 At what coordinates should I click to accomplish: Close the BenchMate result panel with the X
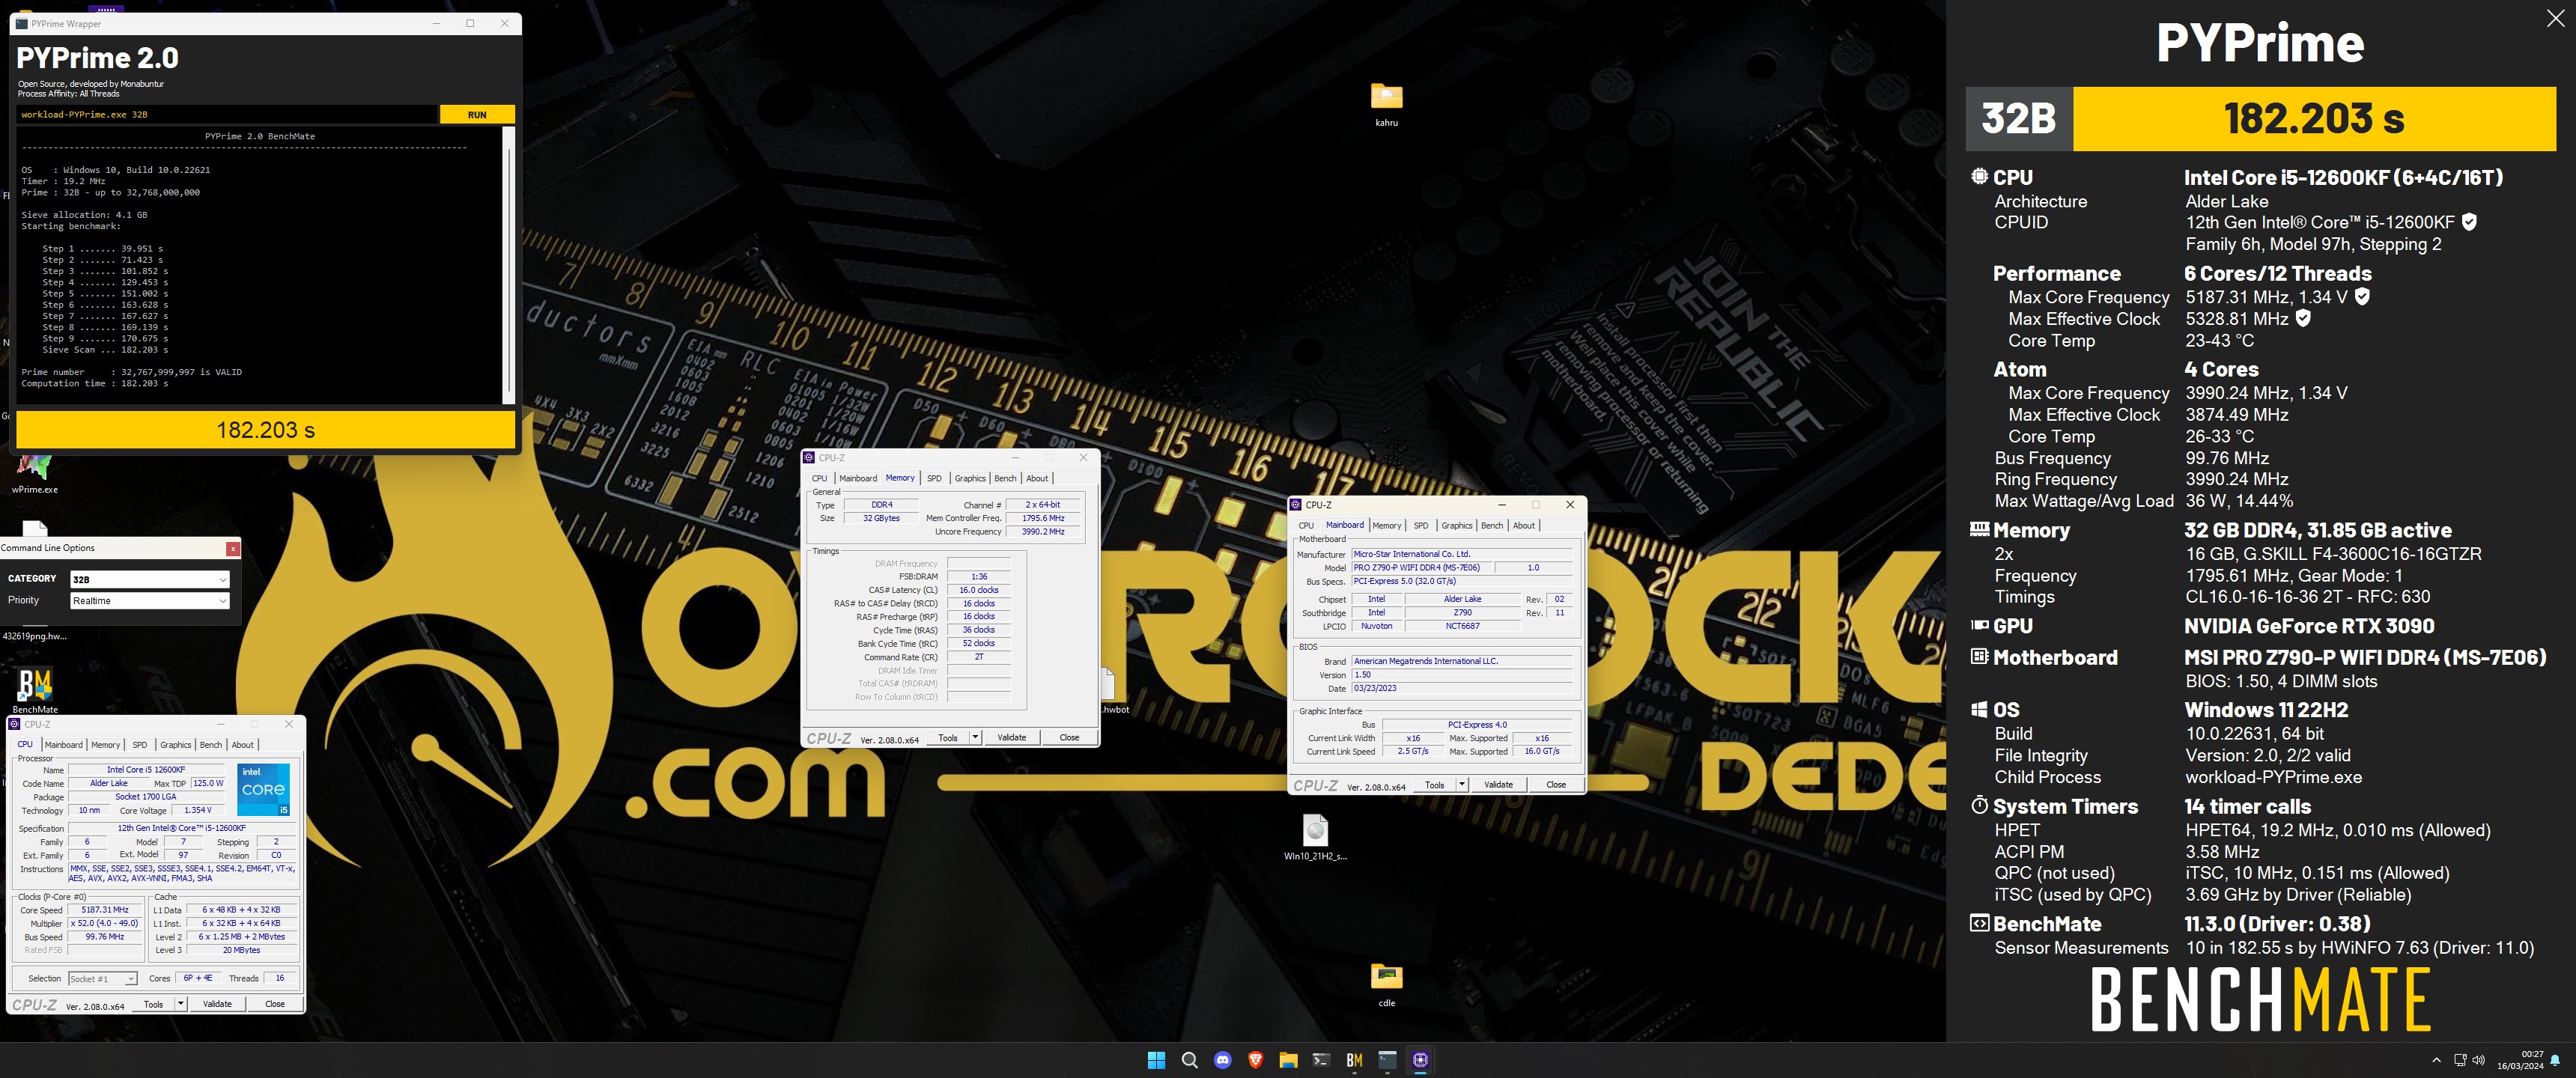(2555, 18)
